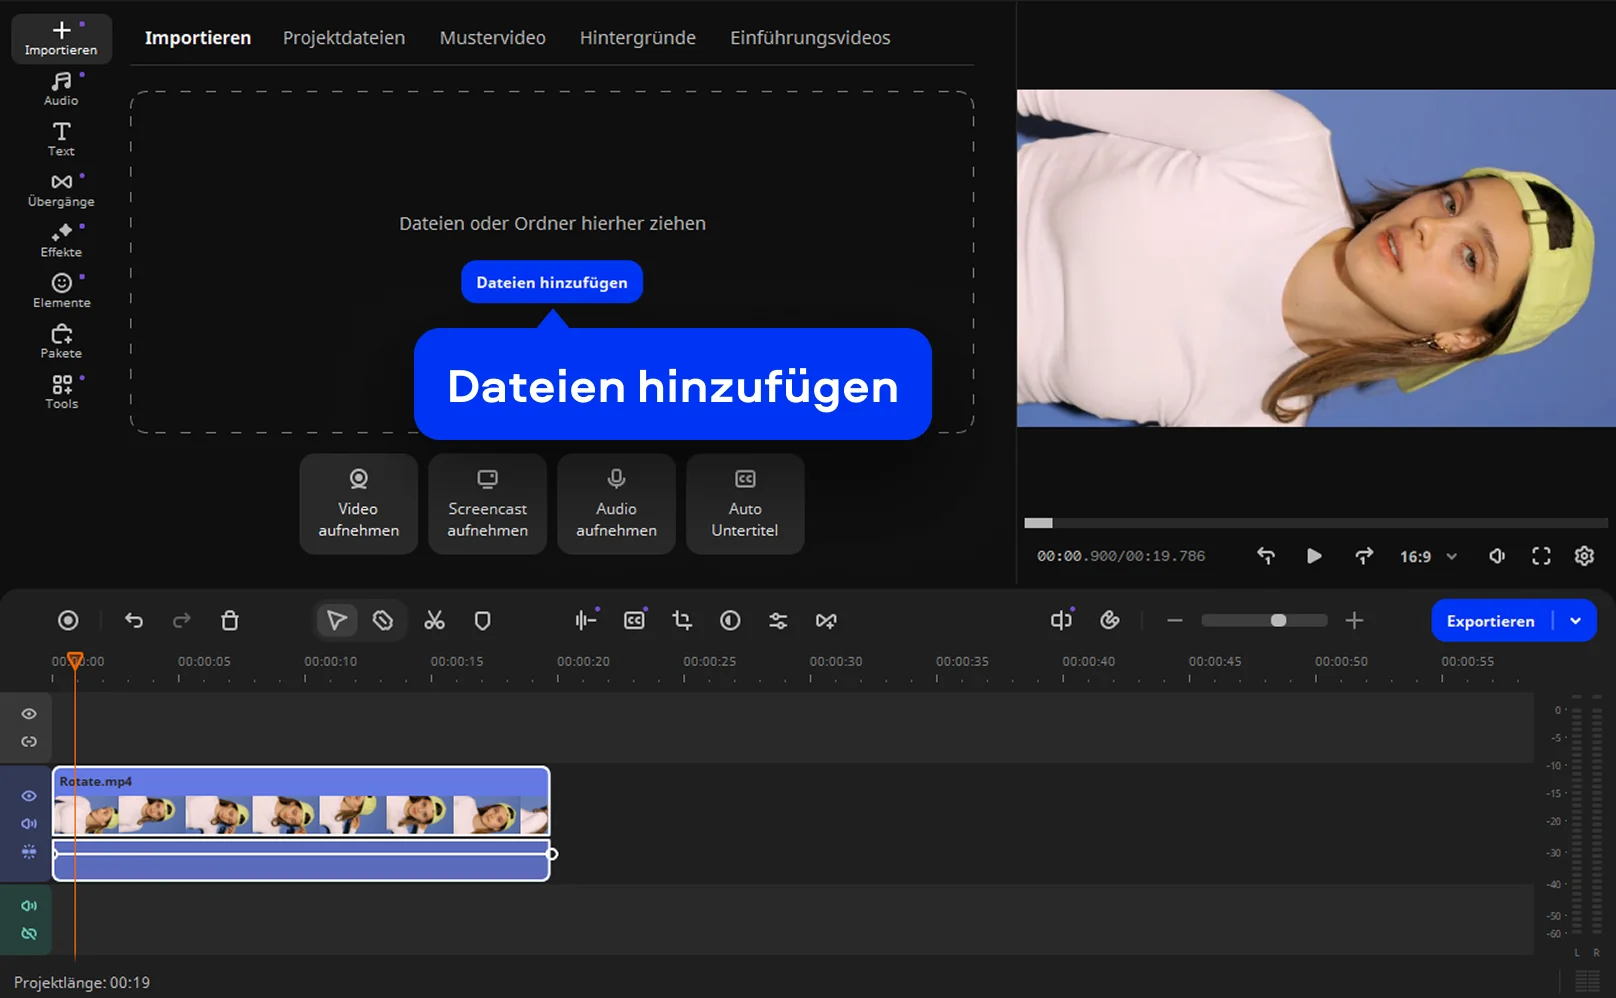Open player settings gear icon
The image size is (1616, 998).
coord(1584,556)
